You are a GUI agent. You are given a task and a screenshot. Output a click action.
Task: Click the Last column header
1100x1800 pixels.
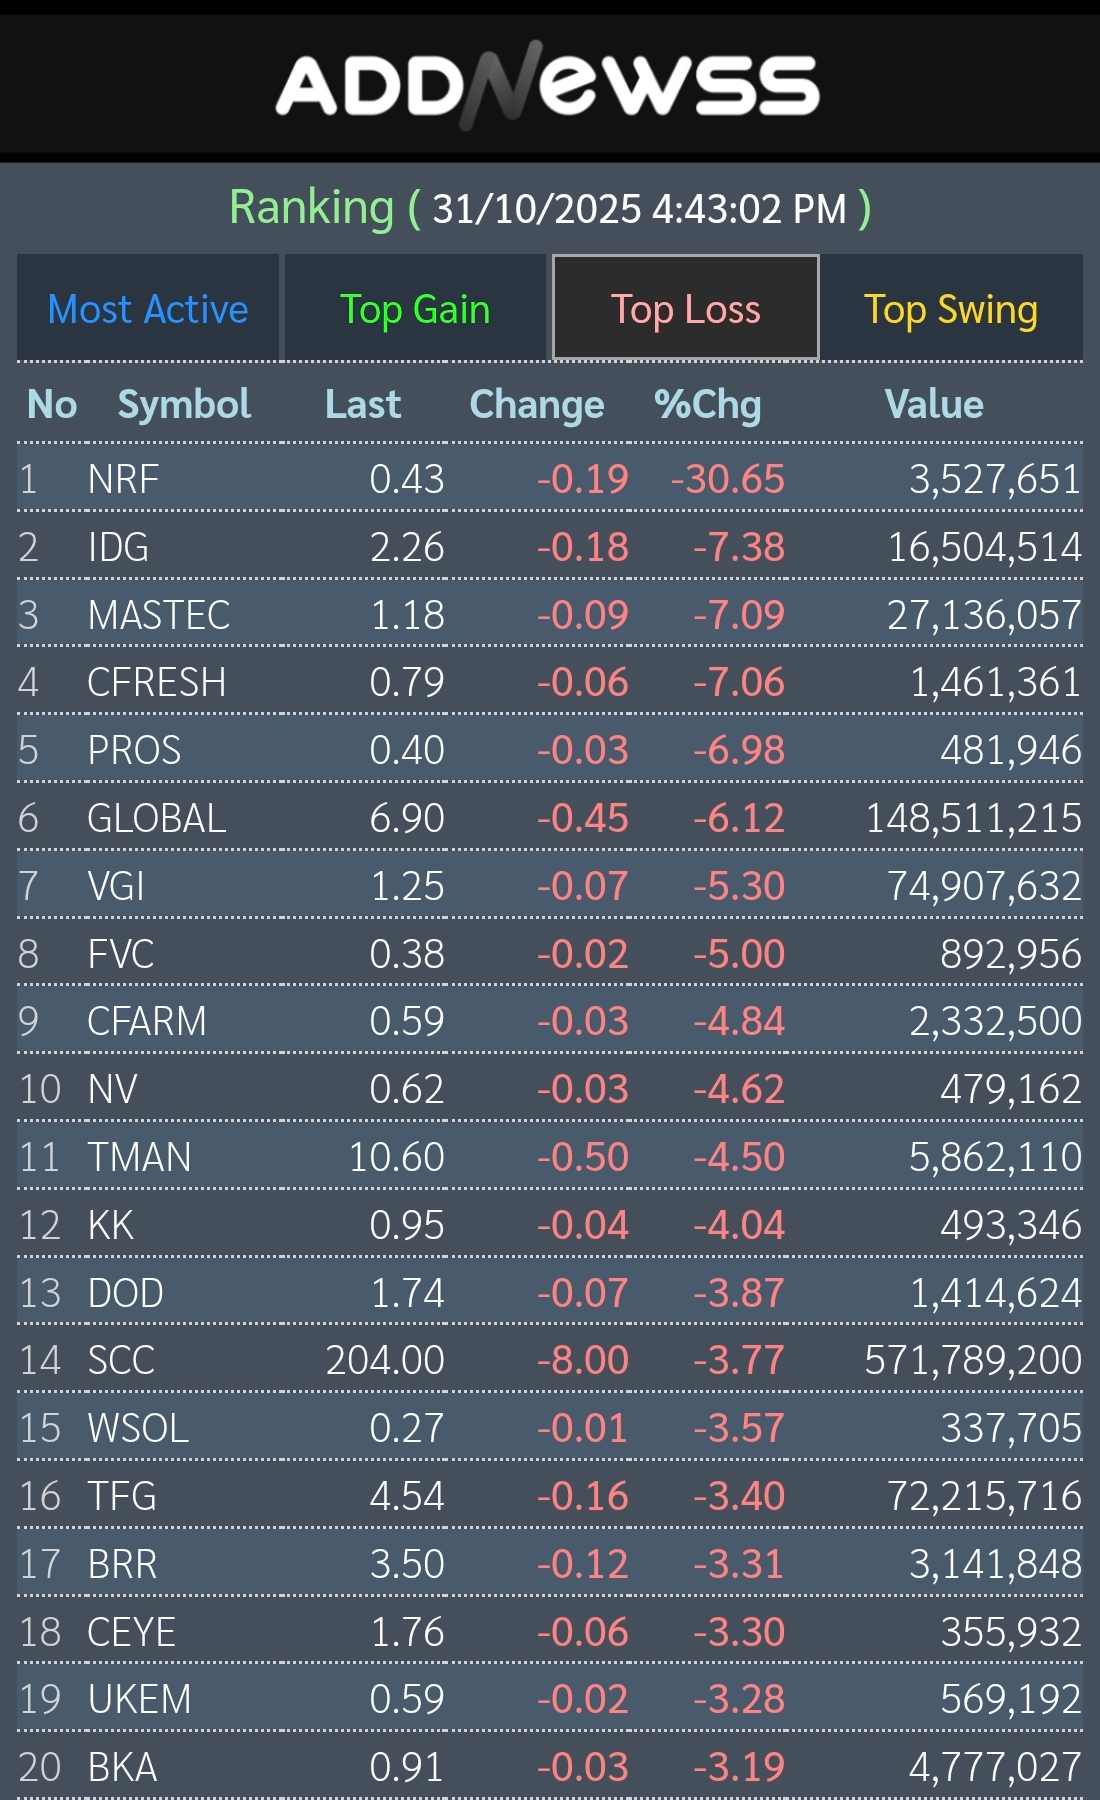[362, 404]
